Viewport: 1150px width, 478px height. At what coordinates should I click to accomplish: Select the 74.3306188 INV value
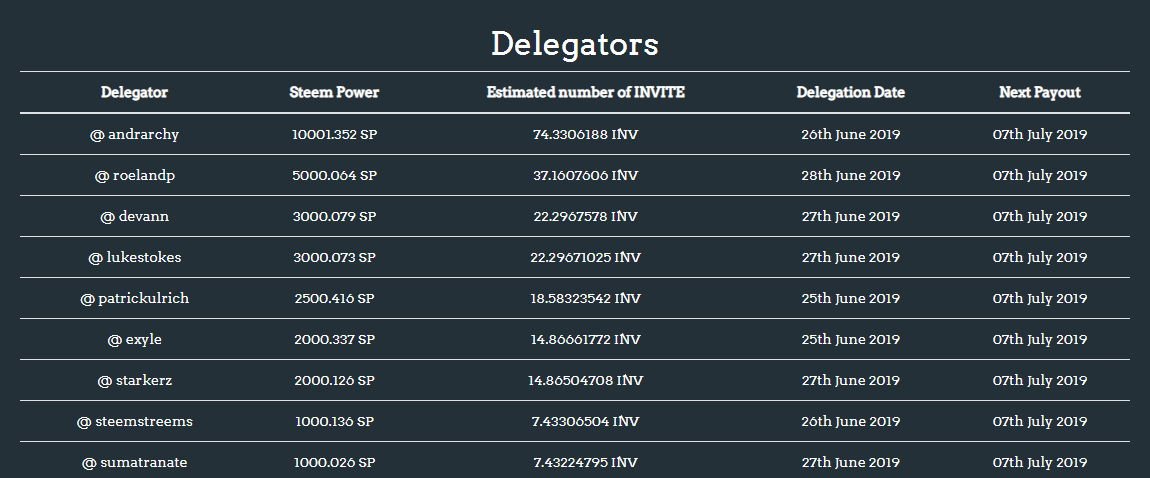pyautogui.click(x=586, y=135)
